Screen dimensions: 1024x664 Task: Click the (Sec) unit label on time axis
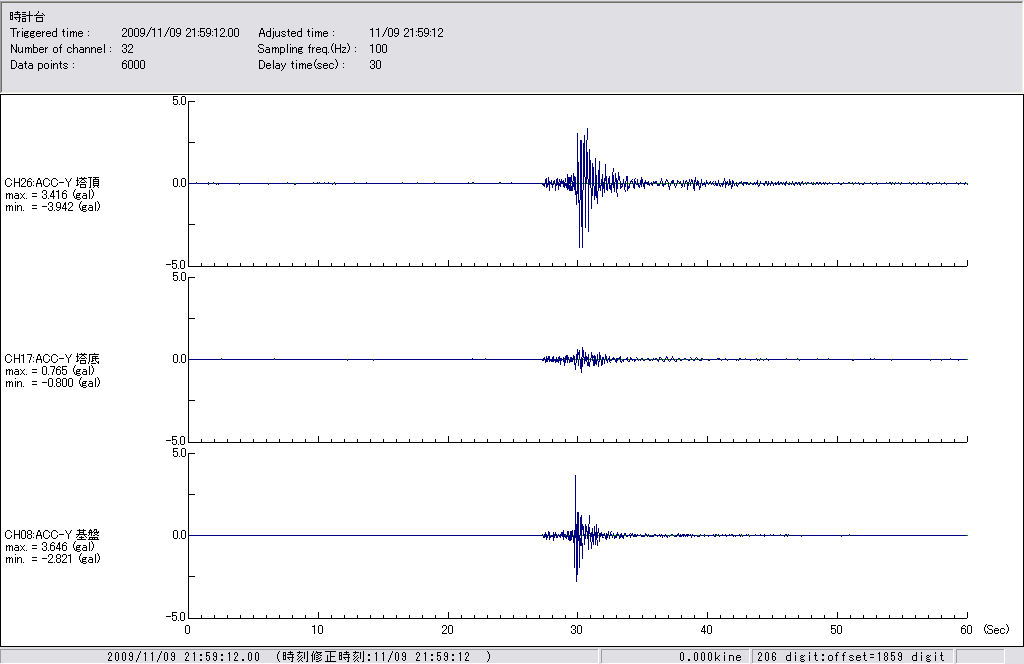tap(996, 630)
